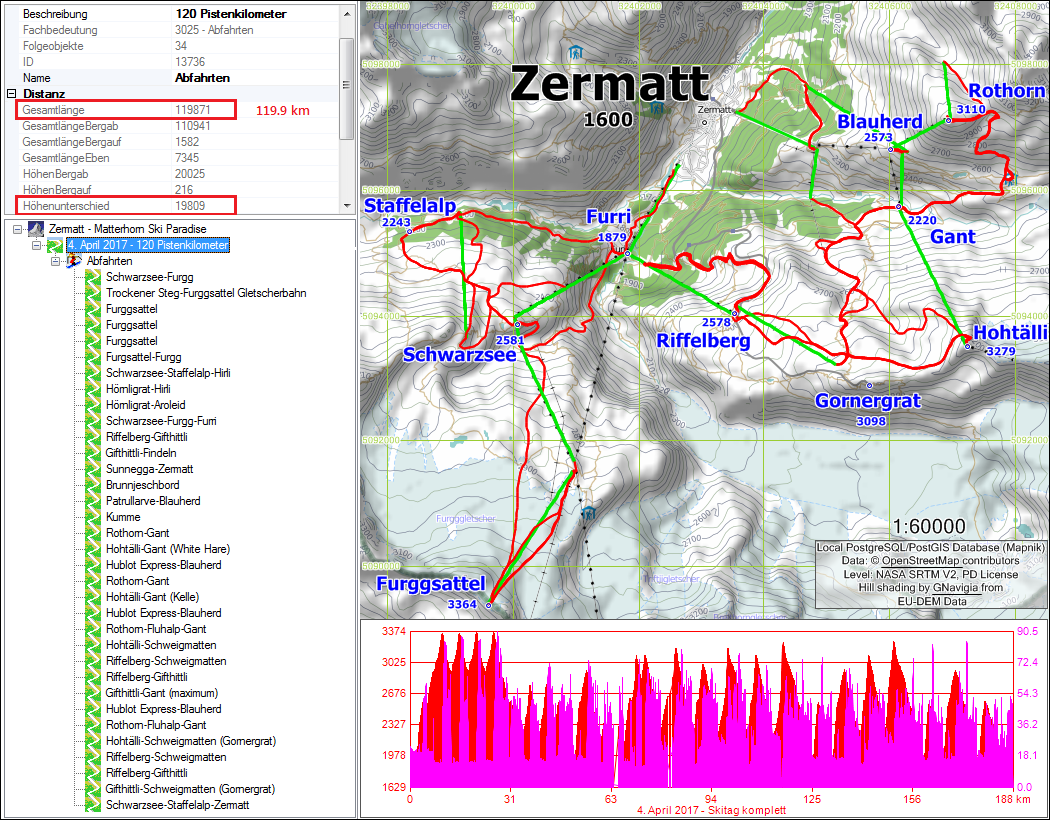Select the Fachbedeutung property row
The image size is (1050, 820).
click(x=179, y=30)
